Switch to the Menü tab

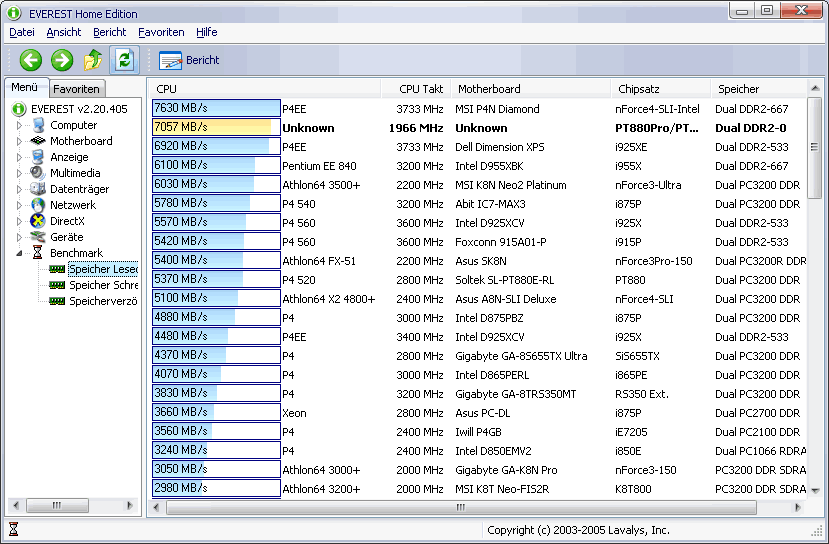(x=25, y=87)
